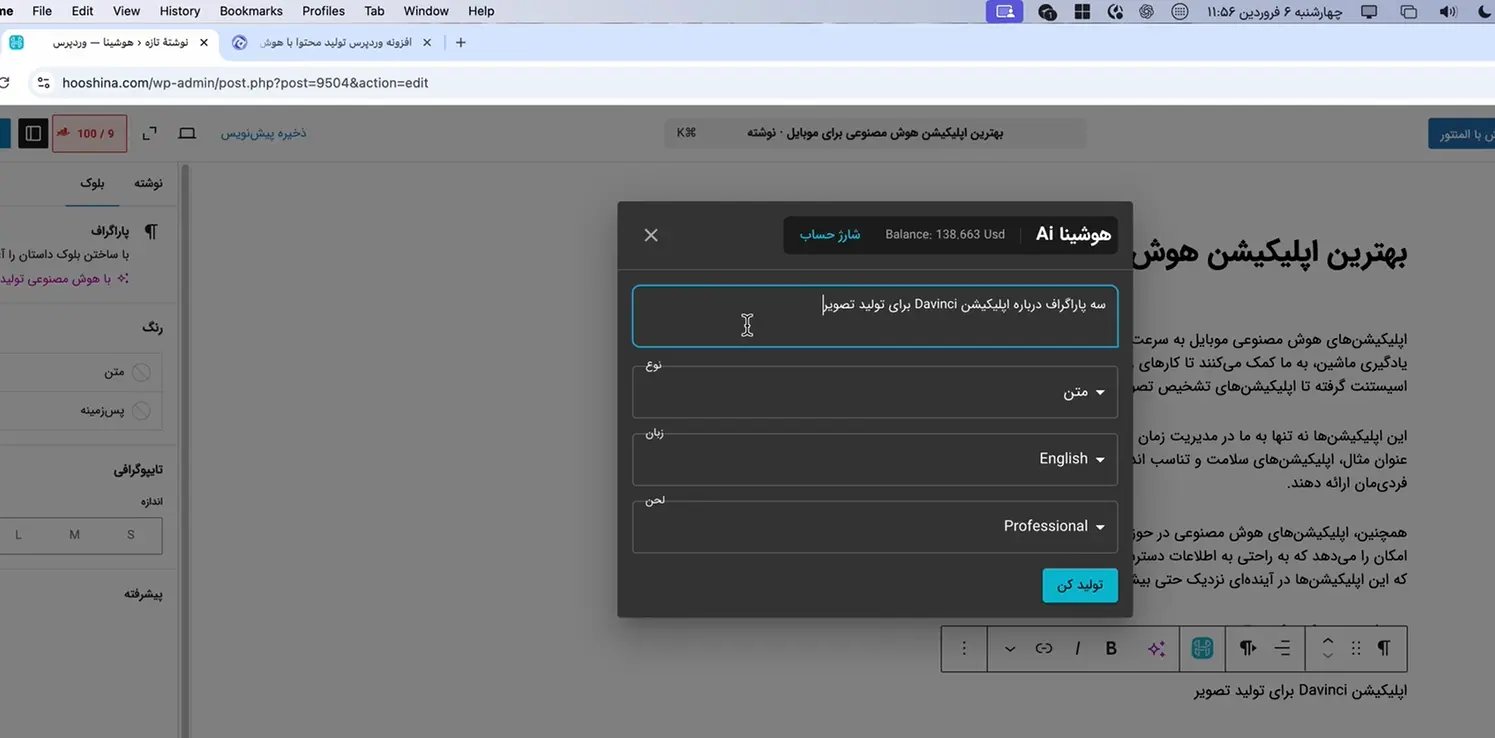The height and width of the screenshot is (738, 1495).
Task: Switch to the نوشته post tab
Action: (x=148, y=184)
